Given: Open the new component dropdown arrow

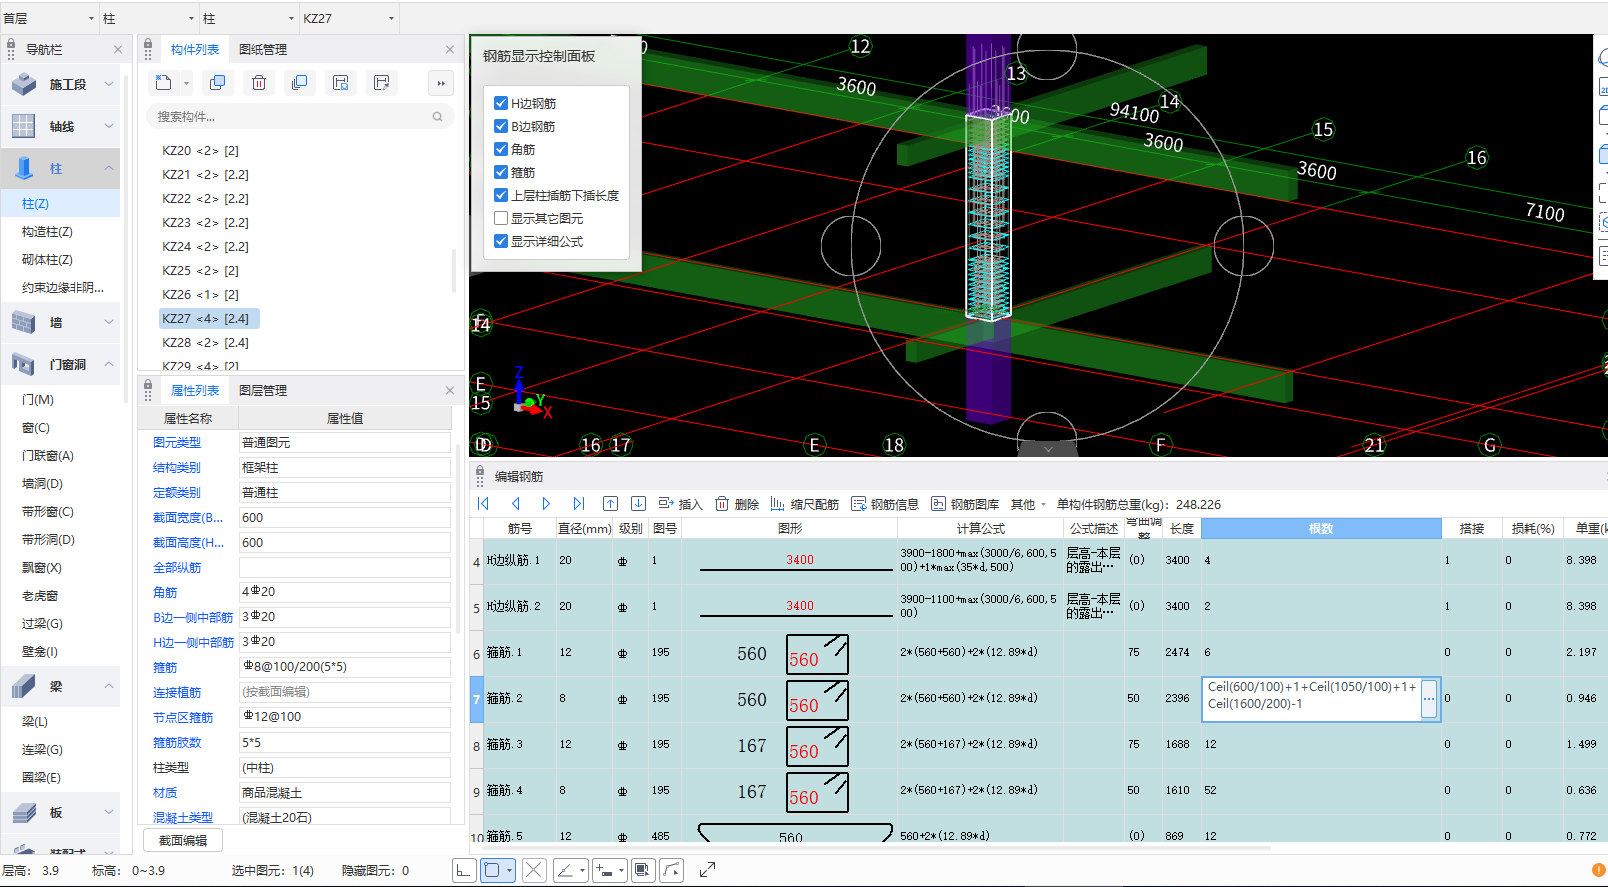Looking at the screenshot, I should click(x=186, y=84).
